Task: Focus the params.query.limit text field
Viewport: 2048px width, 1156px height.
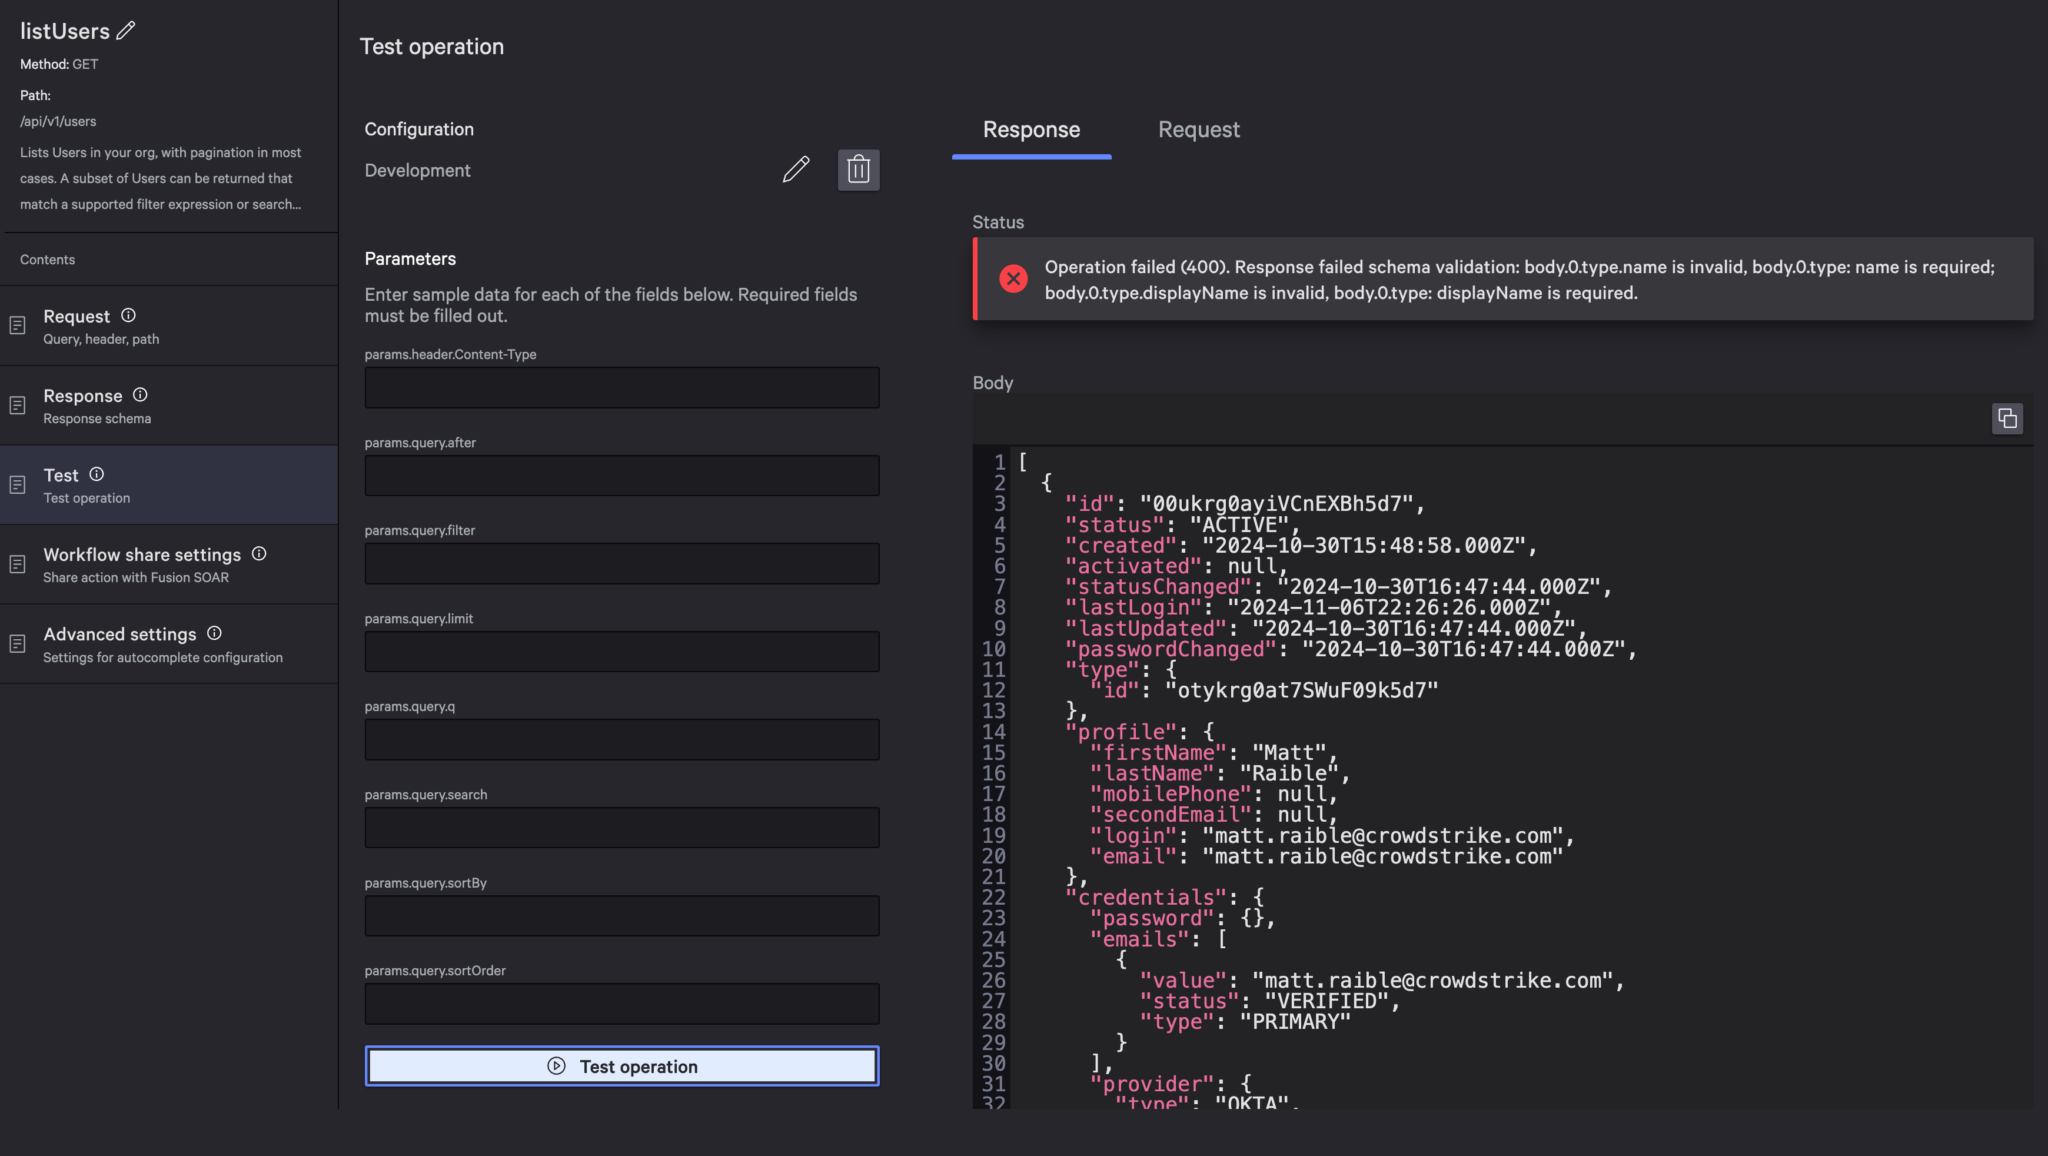Action: [x=622, y=652]
